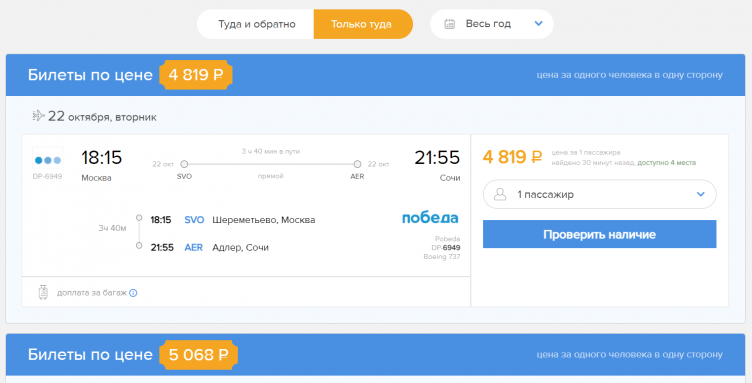This screenshot has height=383, width=752.
Task: Click the доступно 4 места availability text
Action: coord(667,163)
